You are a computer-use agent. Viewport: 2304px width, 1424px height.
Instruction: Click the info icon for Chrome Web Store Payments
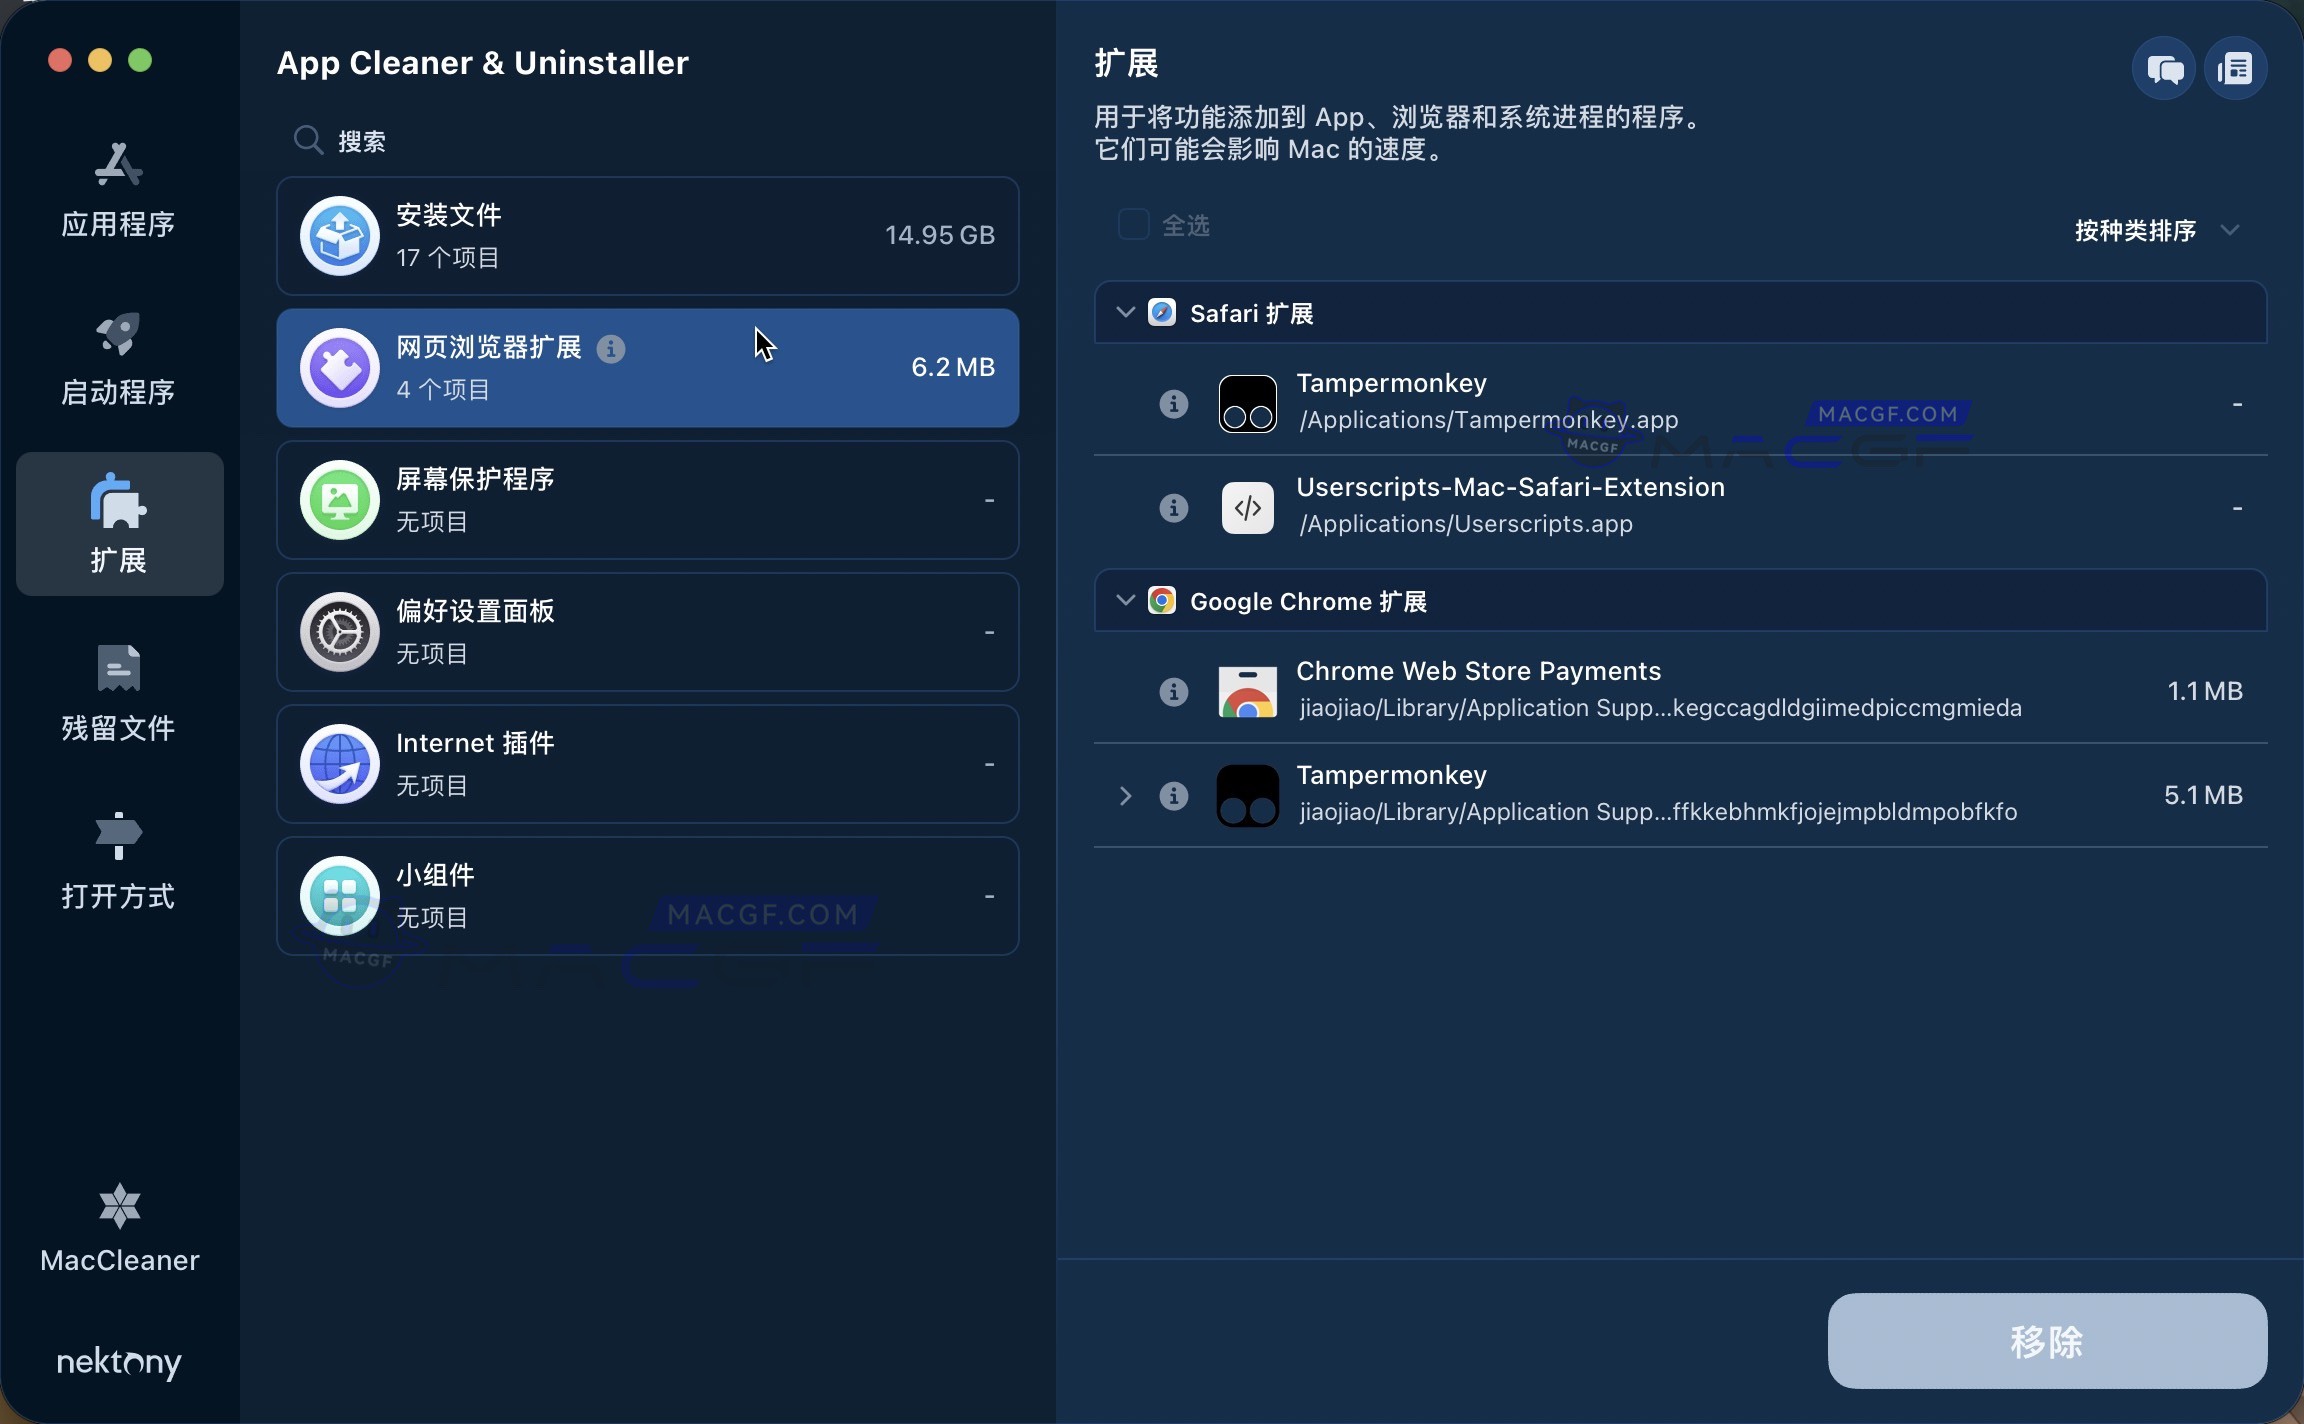pos(1172,691)
